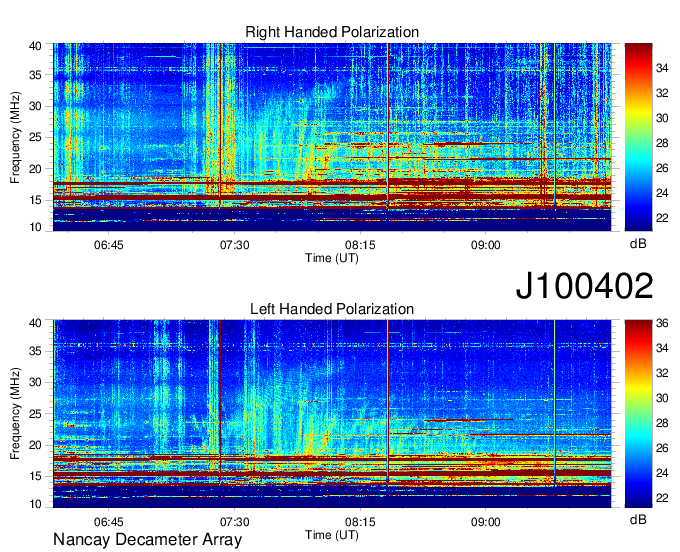Click the 40 MHz tick label of left-handed plot

[x=35, y=323]
